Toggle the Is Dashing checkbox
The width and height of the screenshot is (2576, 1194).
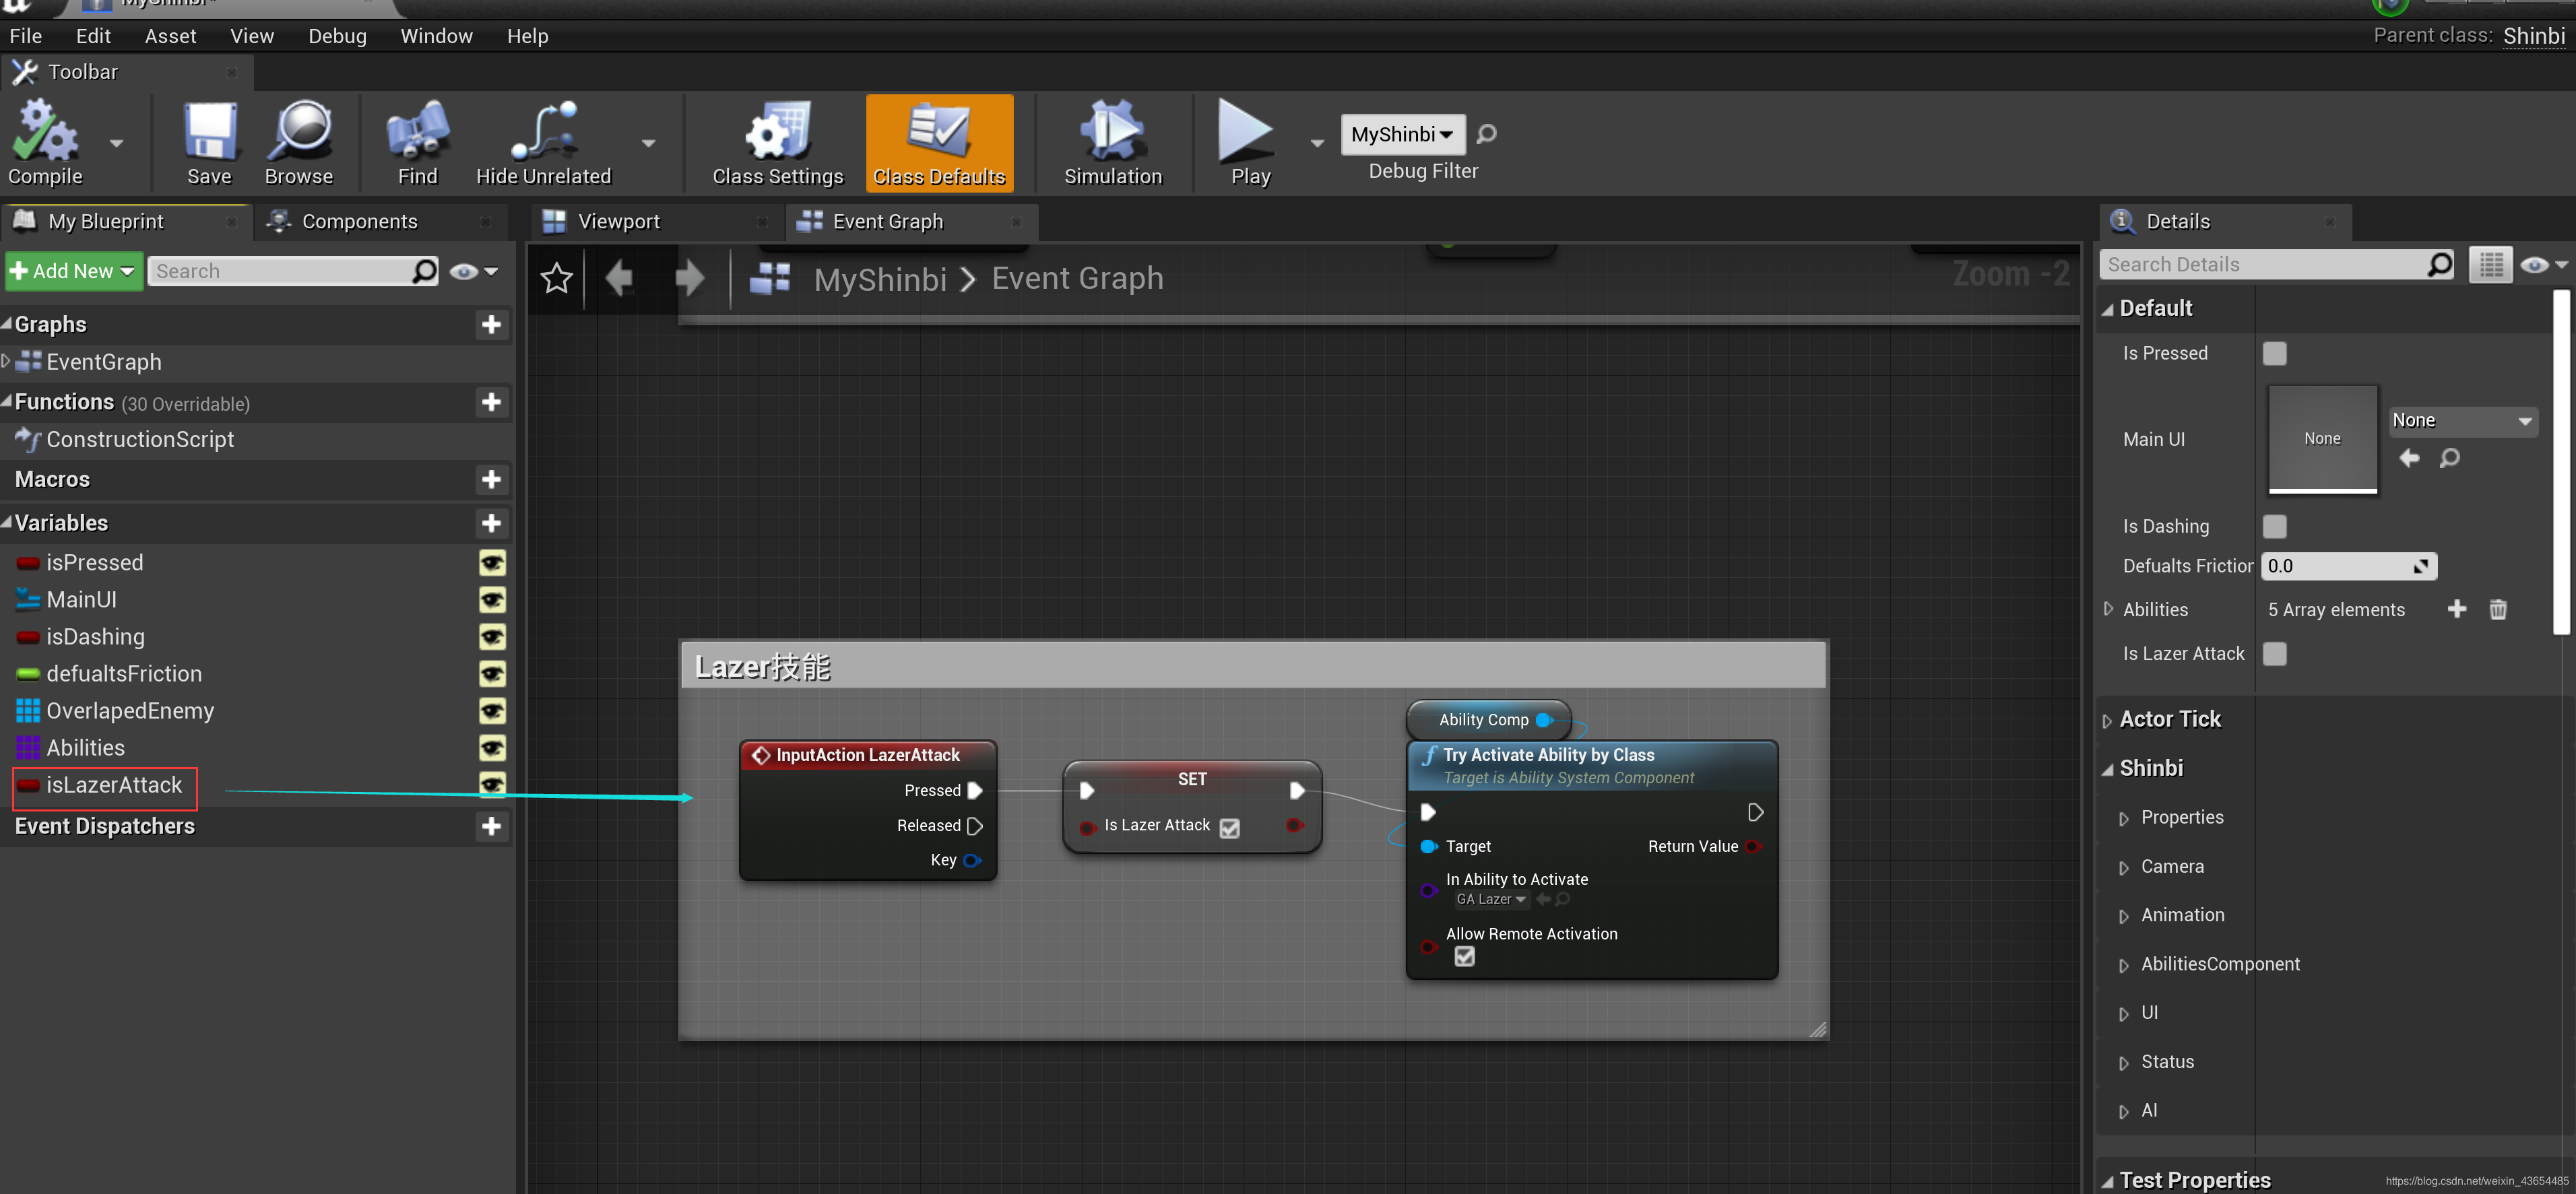(x=2274, y=527)
